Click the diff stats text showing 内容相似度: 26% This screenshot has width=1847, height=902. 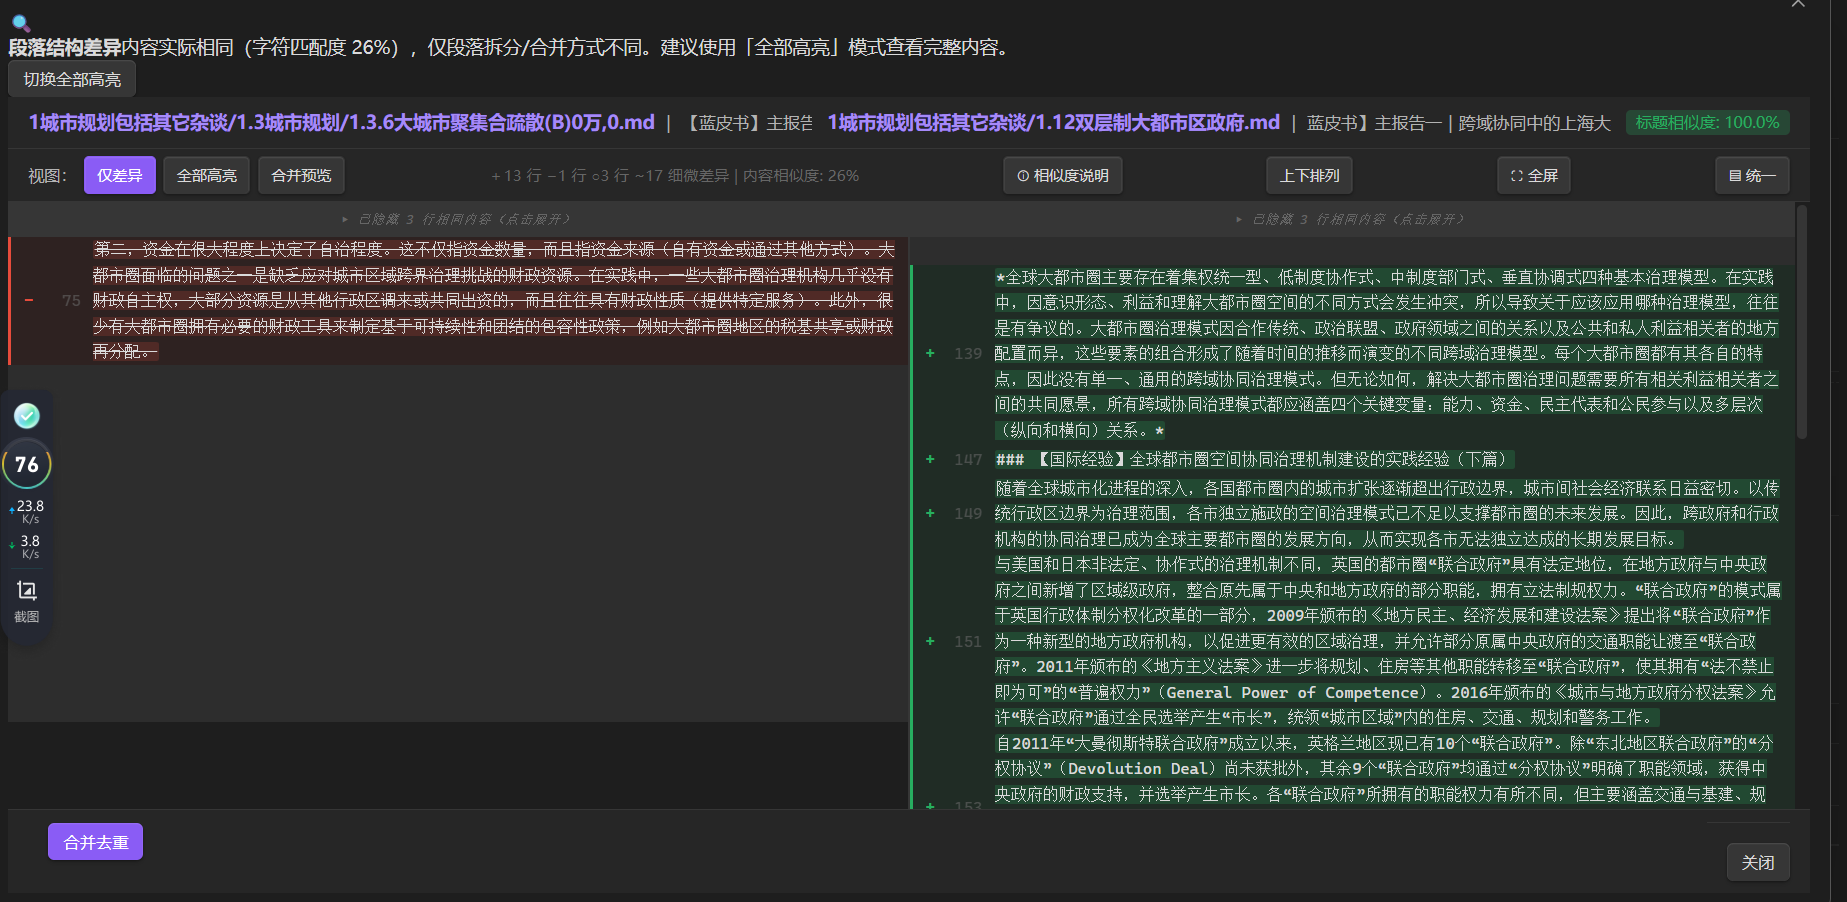pos(675,175)
